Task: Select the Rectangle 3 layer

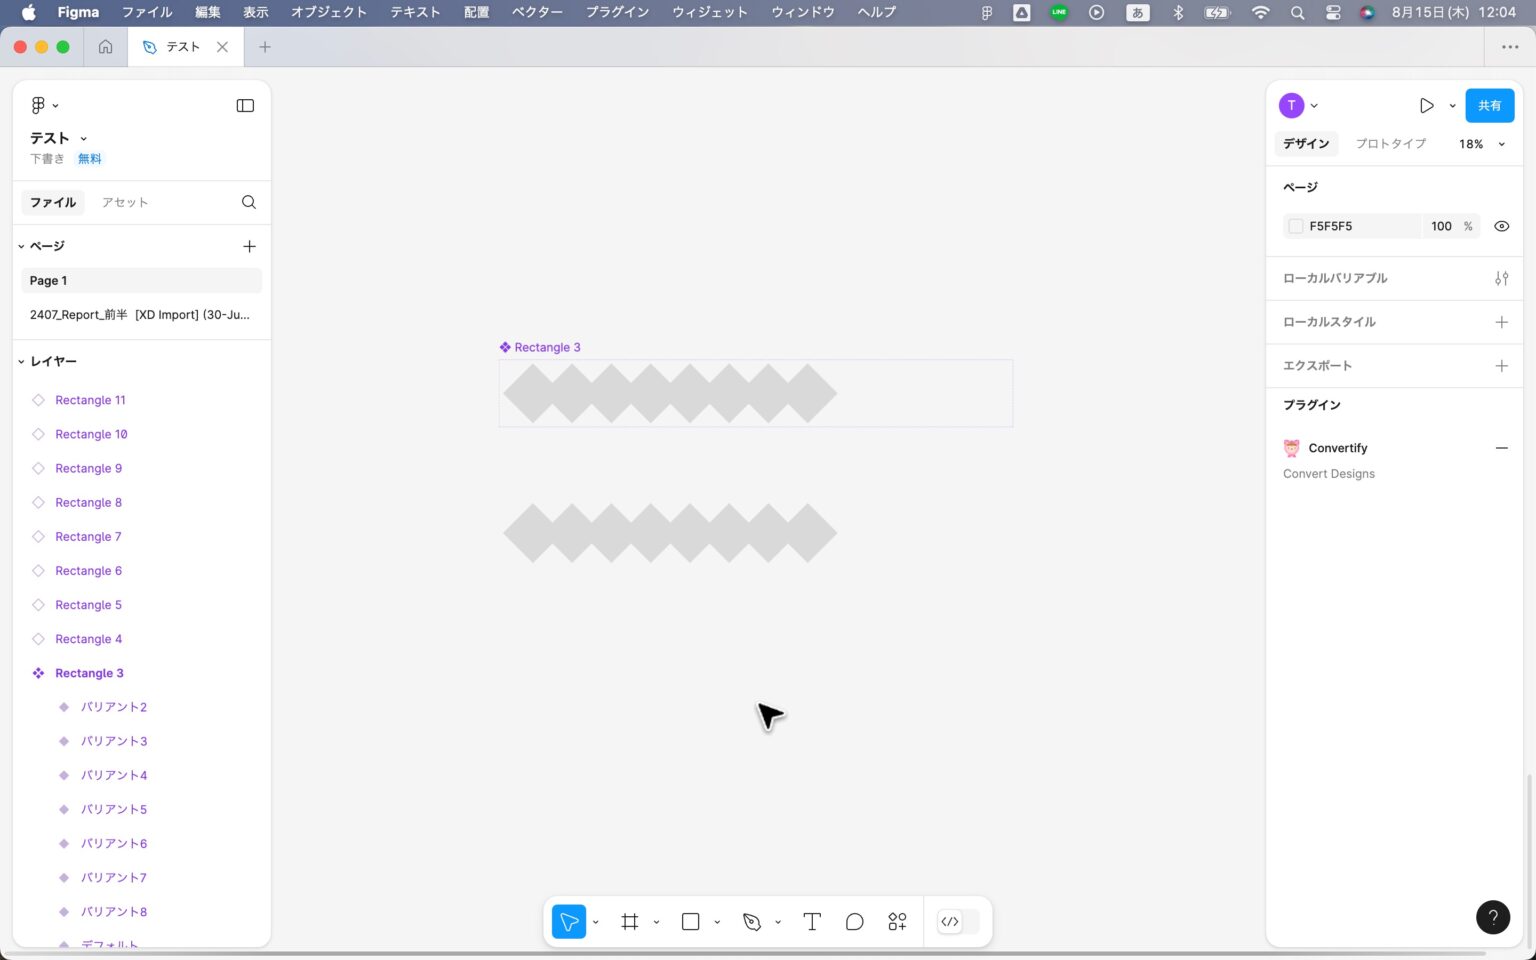Action: pos(89,672)
